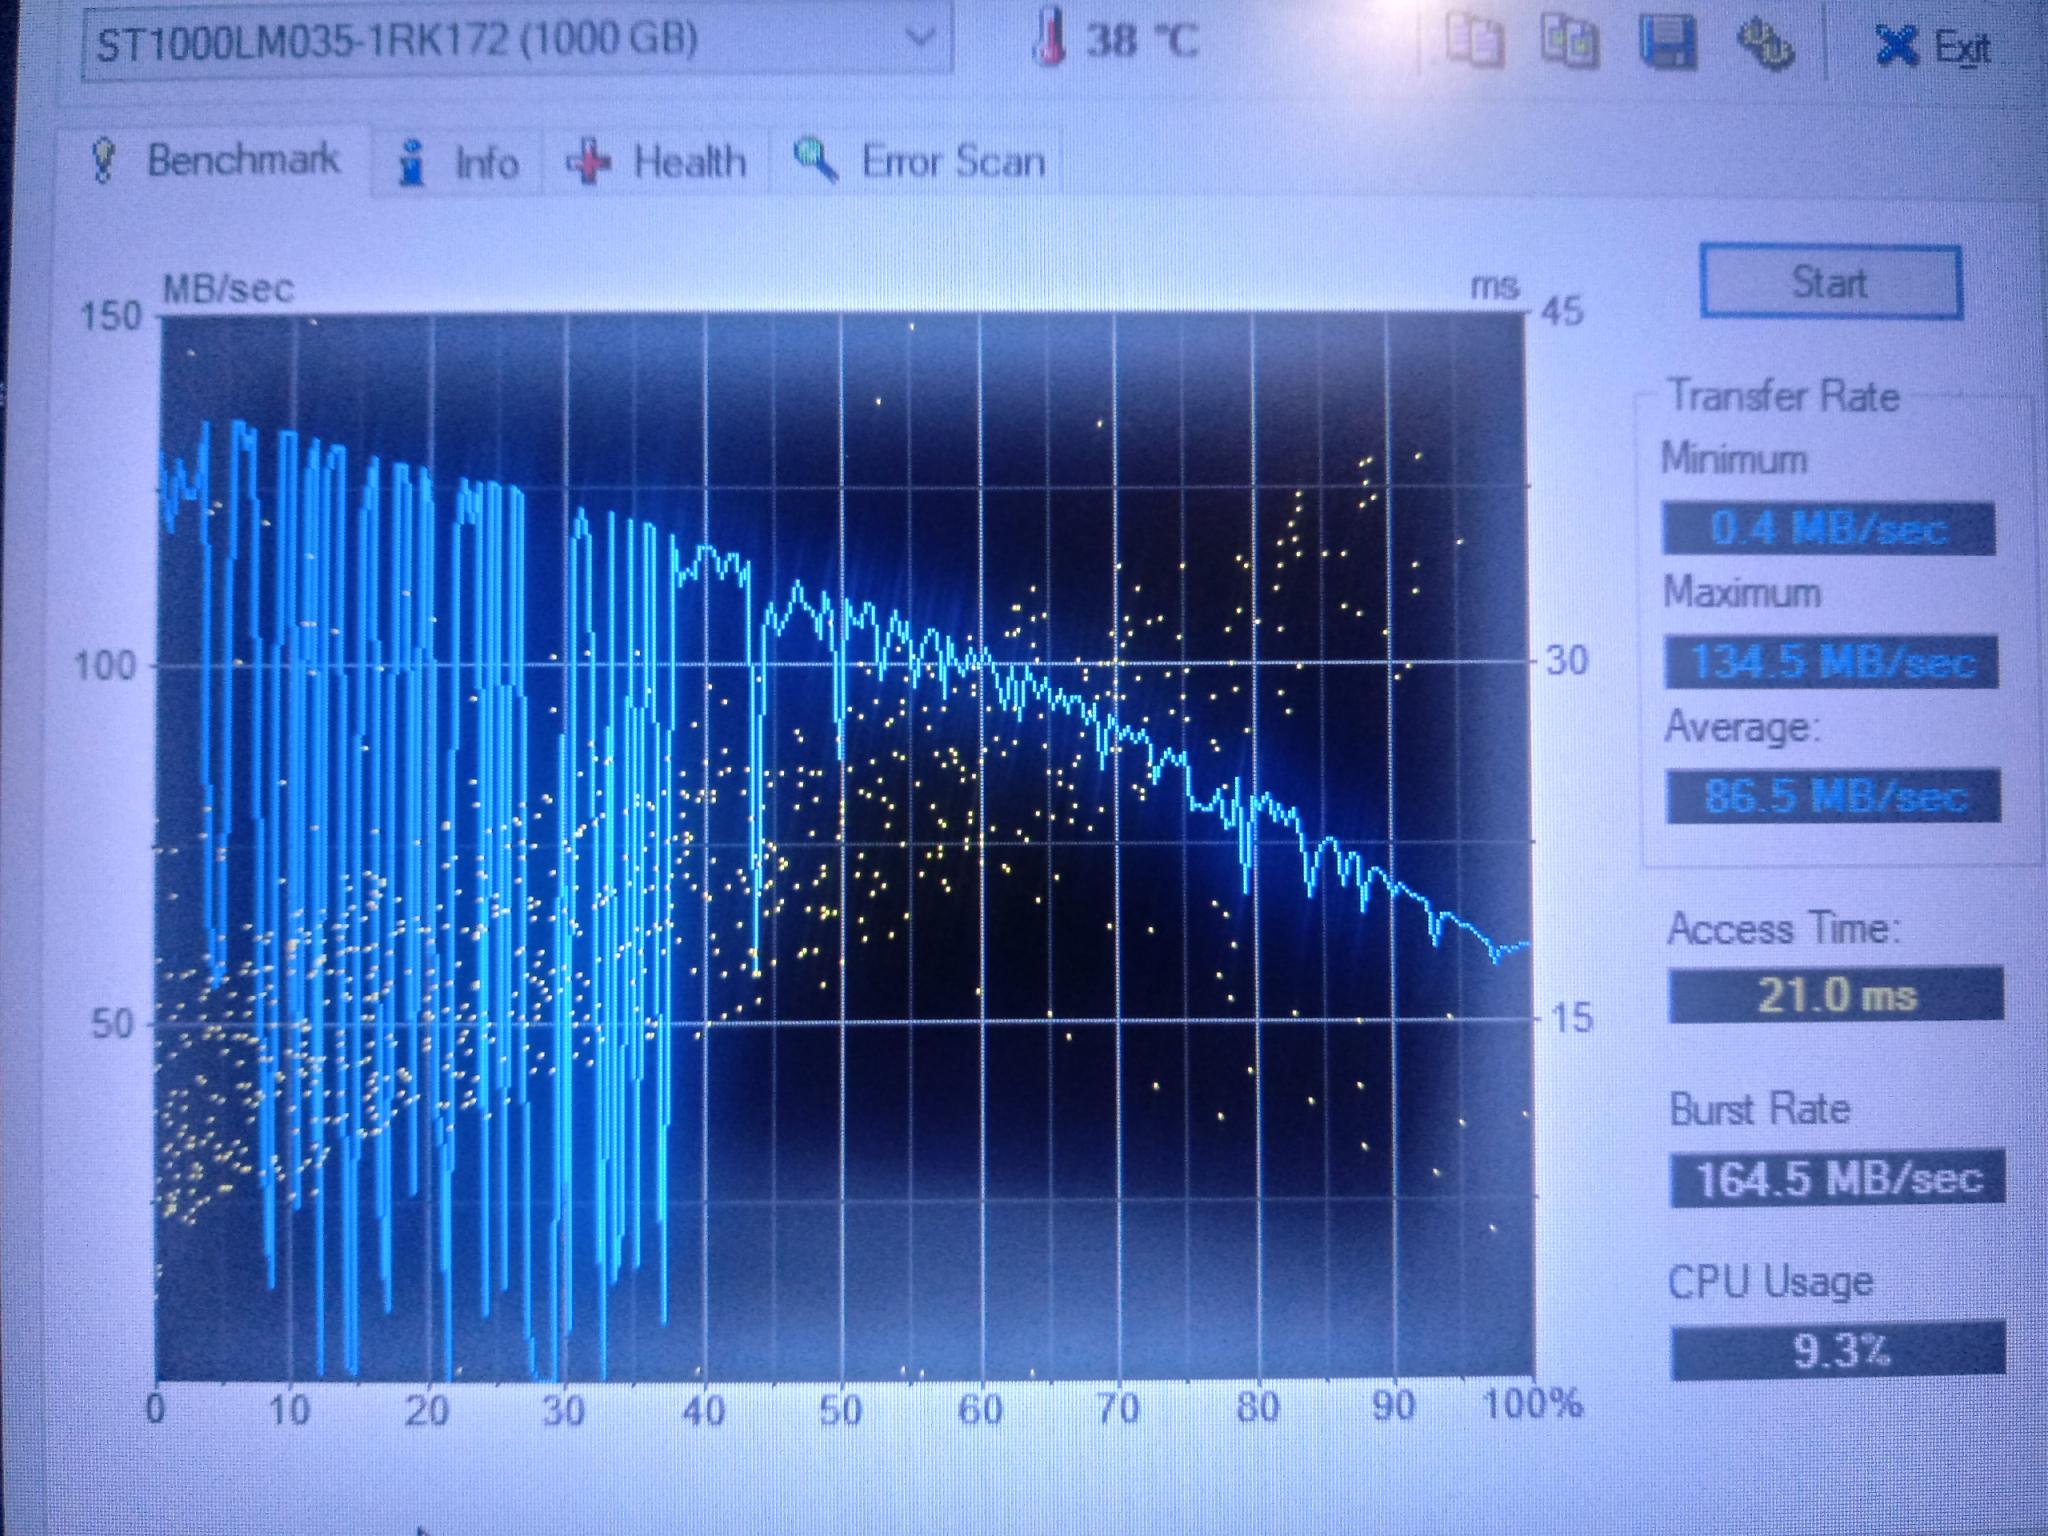The image size is (2048, 1536).
Task: Select the Average 86.5 MB/sec value
Action: pyautogui.click(x=1832, y=796)
